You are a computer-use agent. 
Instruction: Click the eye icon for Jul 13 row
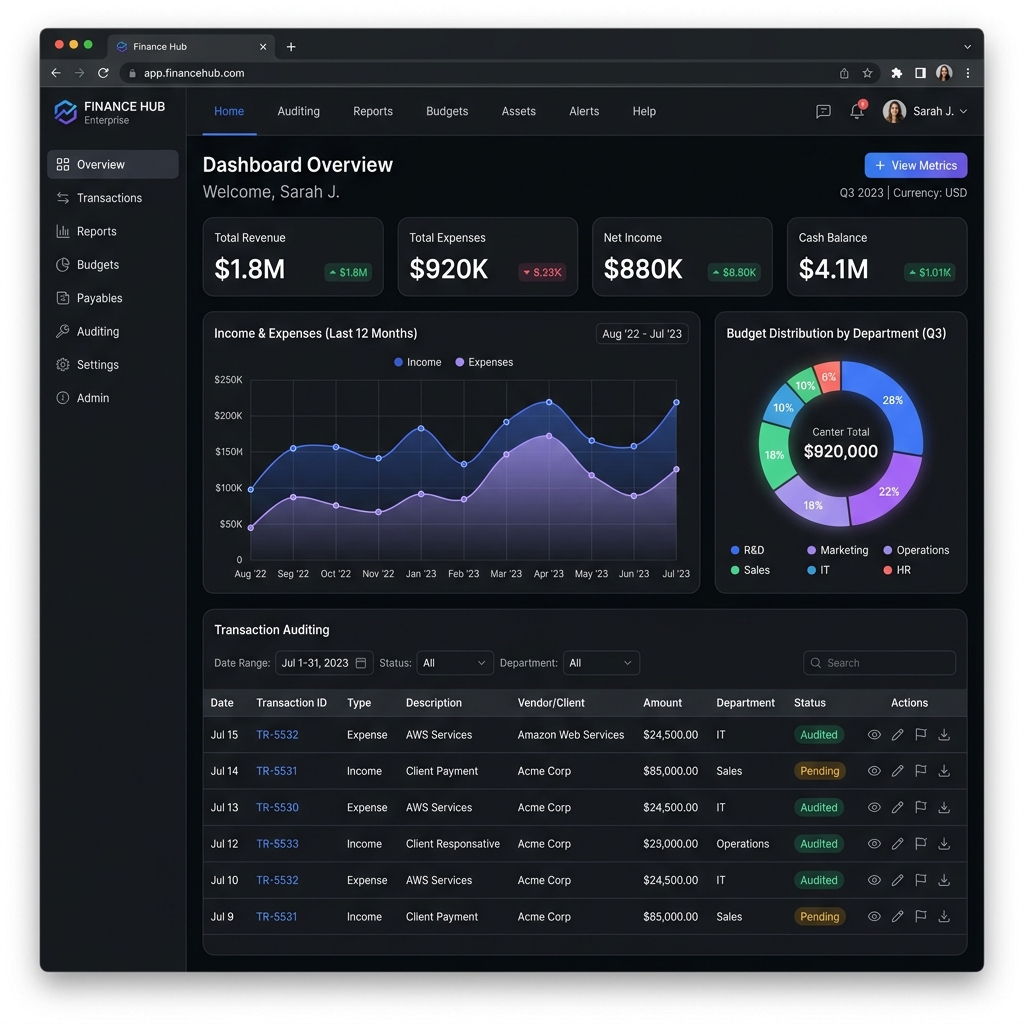(x=874, y=808)
